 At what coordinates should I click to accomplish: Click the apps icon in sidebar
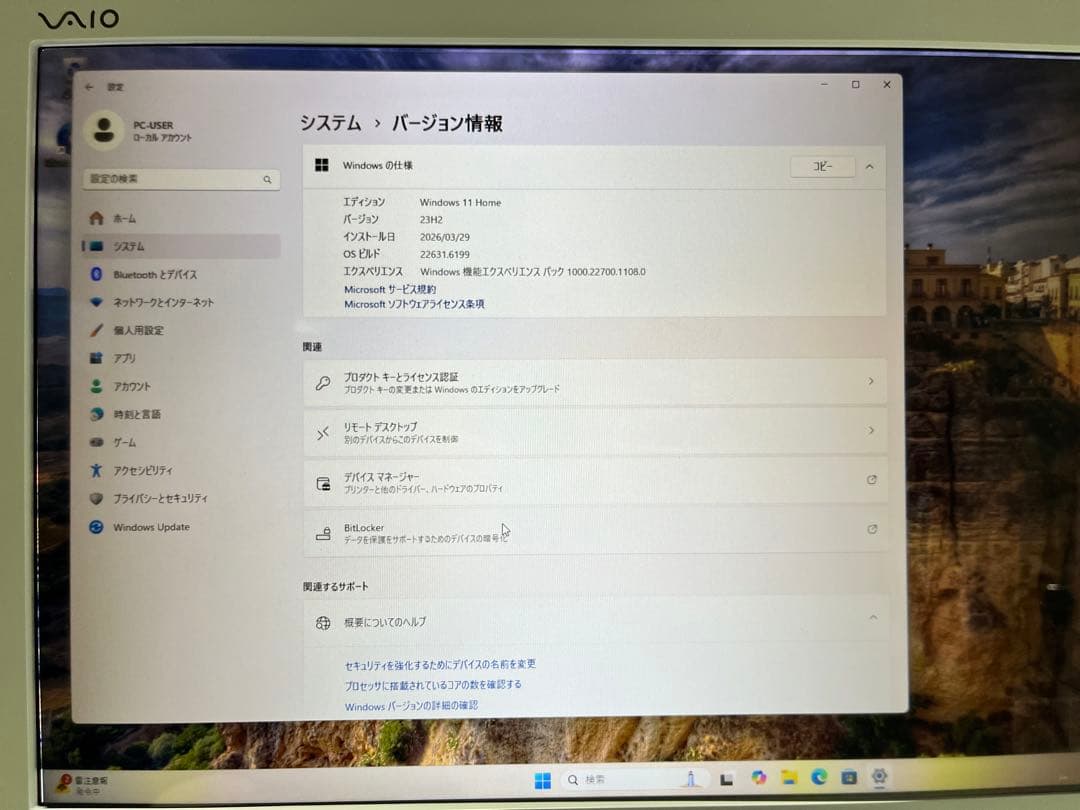point(96,358)
